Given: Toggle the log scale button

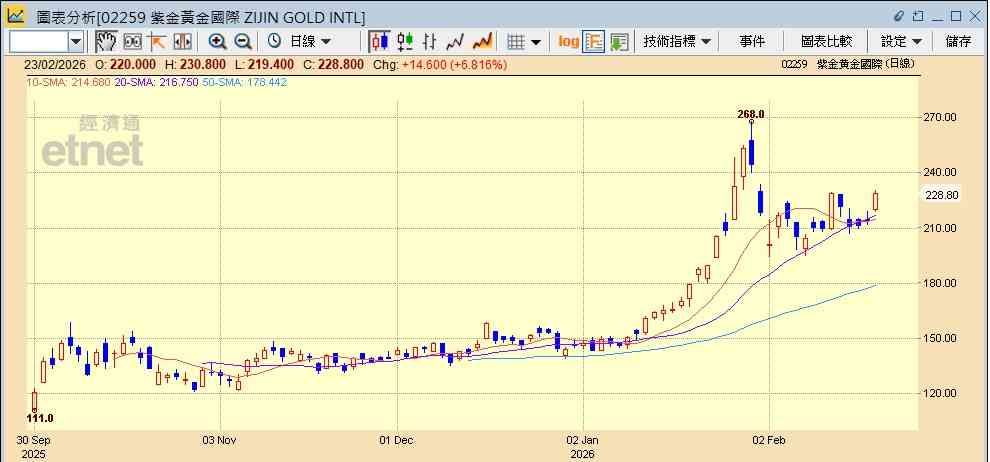Looking at the screenshot, I should coord(569,42).
